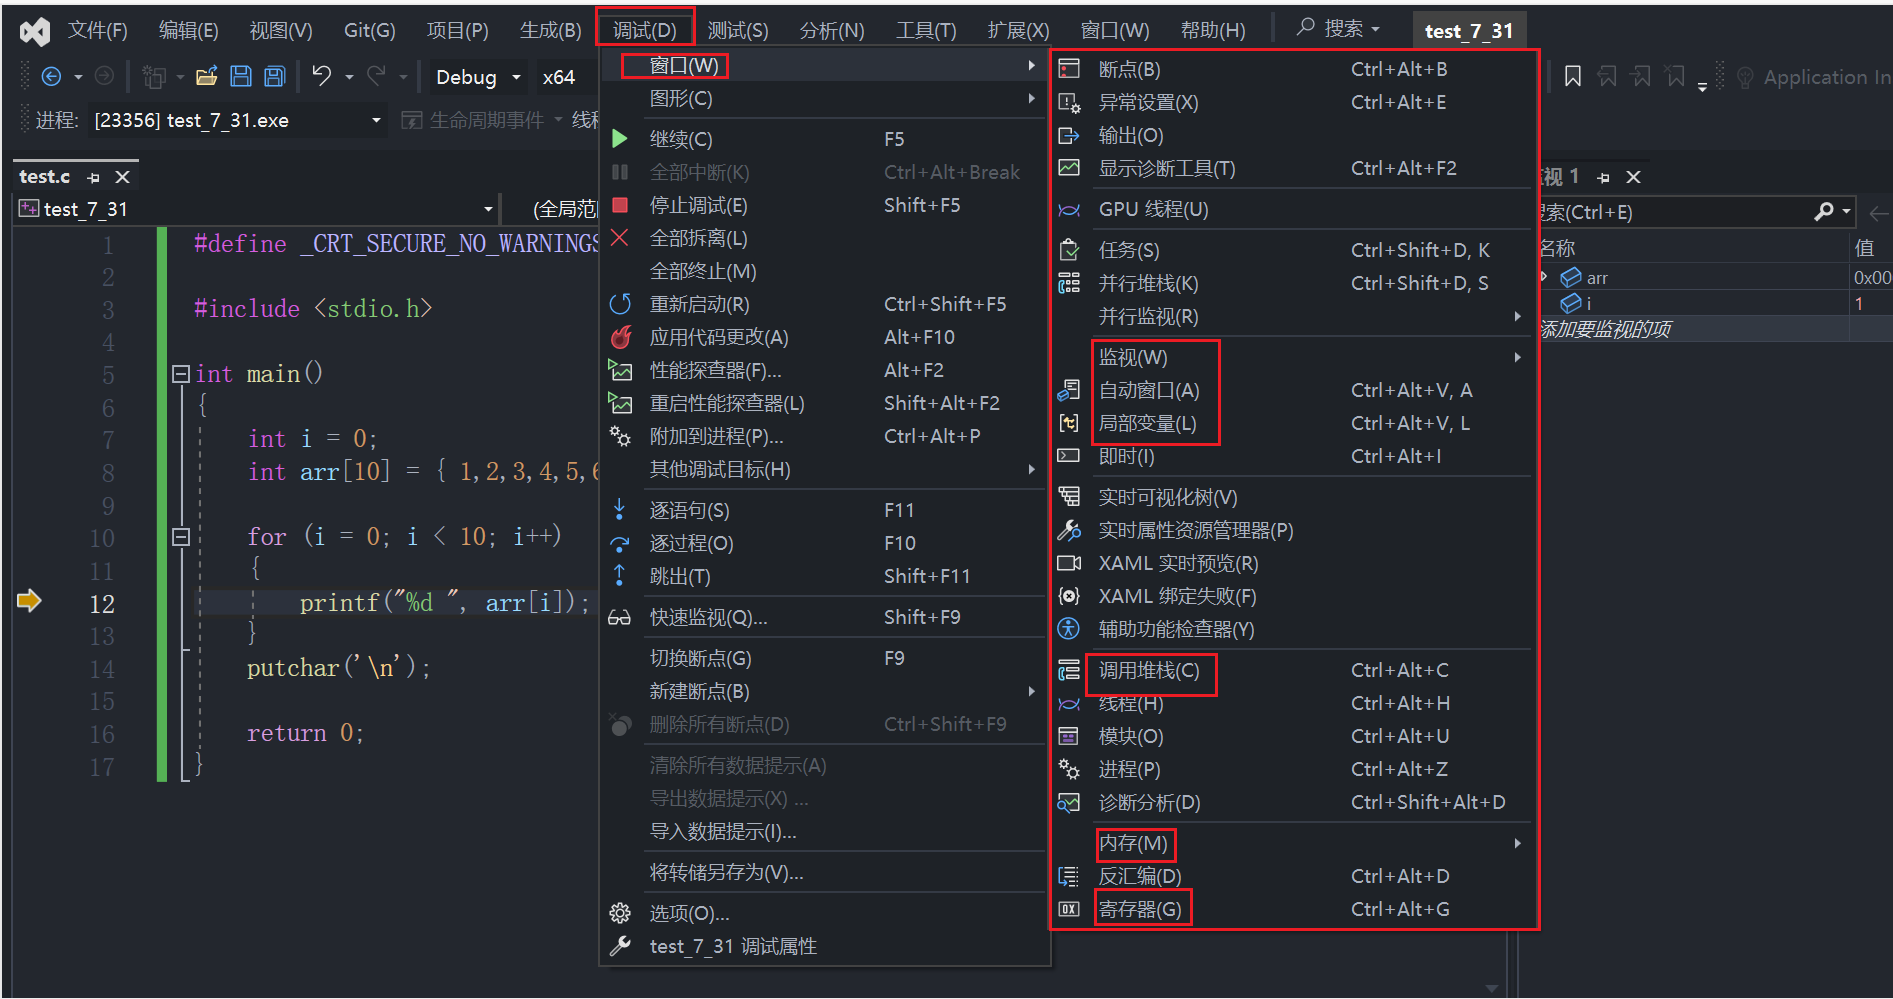Click the Exception Settings icon
Image resolution: width=1893 pixels, height=999 pixels.
point(1069,102)
